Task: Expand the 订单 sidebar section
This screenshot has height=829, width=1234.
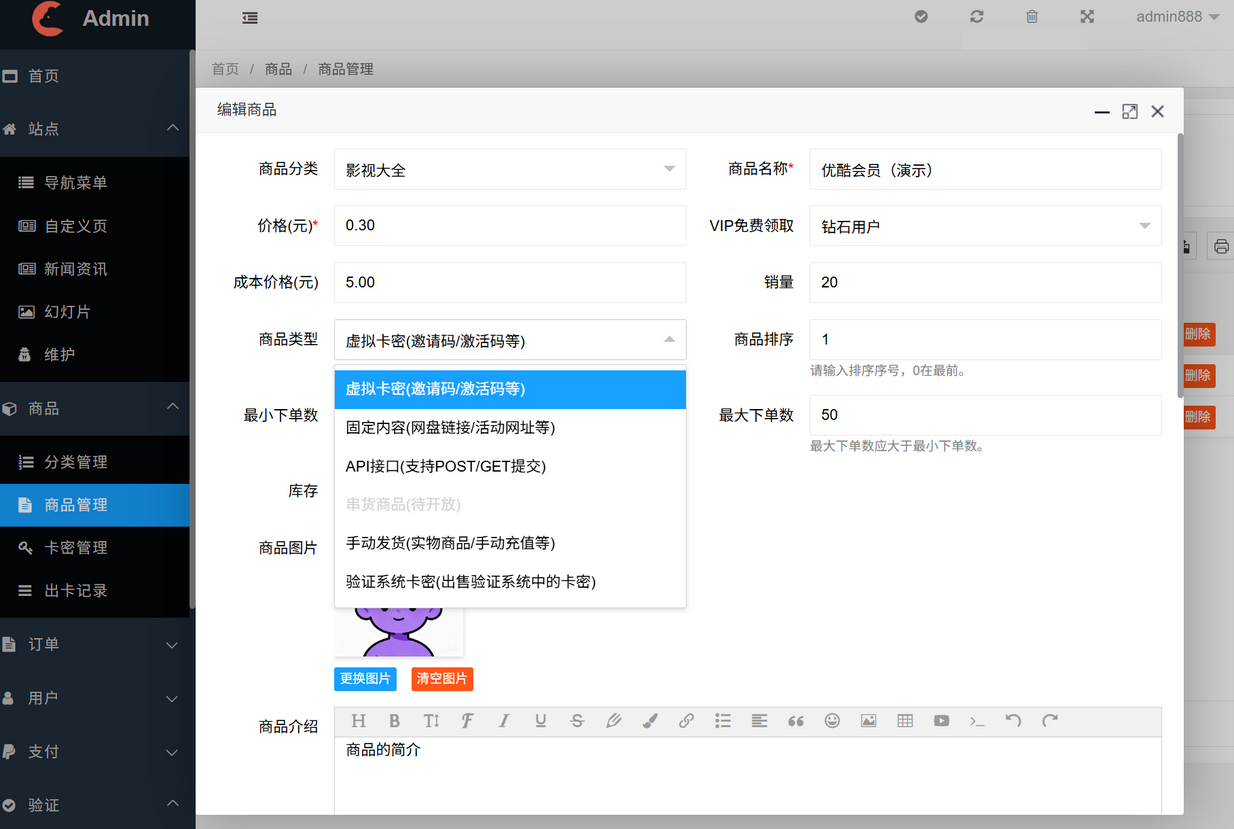Action: (x=97, y=644)
